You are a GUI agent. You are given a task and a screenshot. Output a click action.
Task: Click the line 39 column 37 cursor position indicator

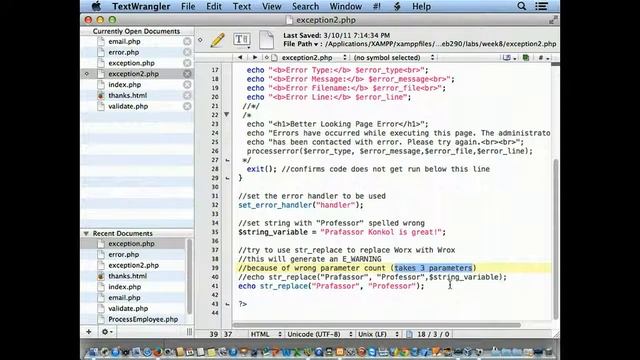[221, 334]
